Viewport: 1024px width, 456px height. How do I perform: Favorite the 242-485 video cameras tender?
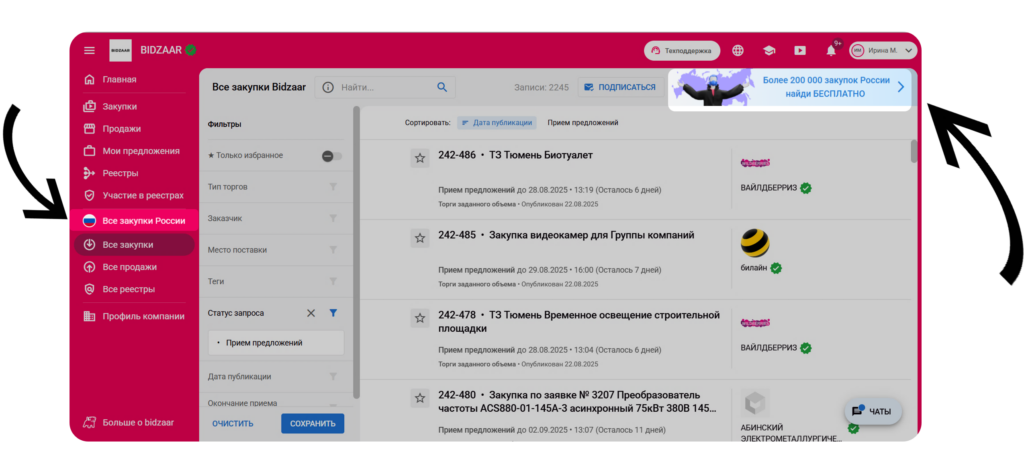(420, 237)
